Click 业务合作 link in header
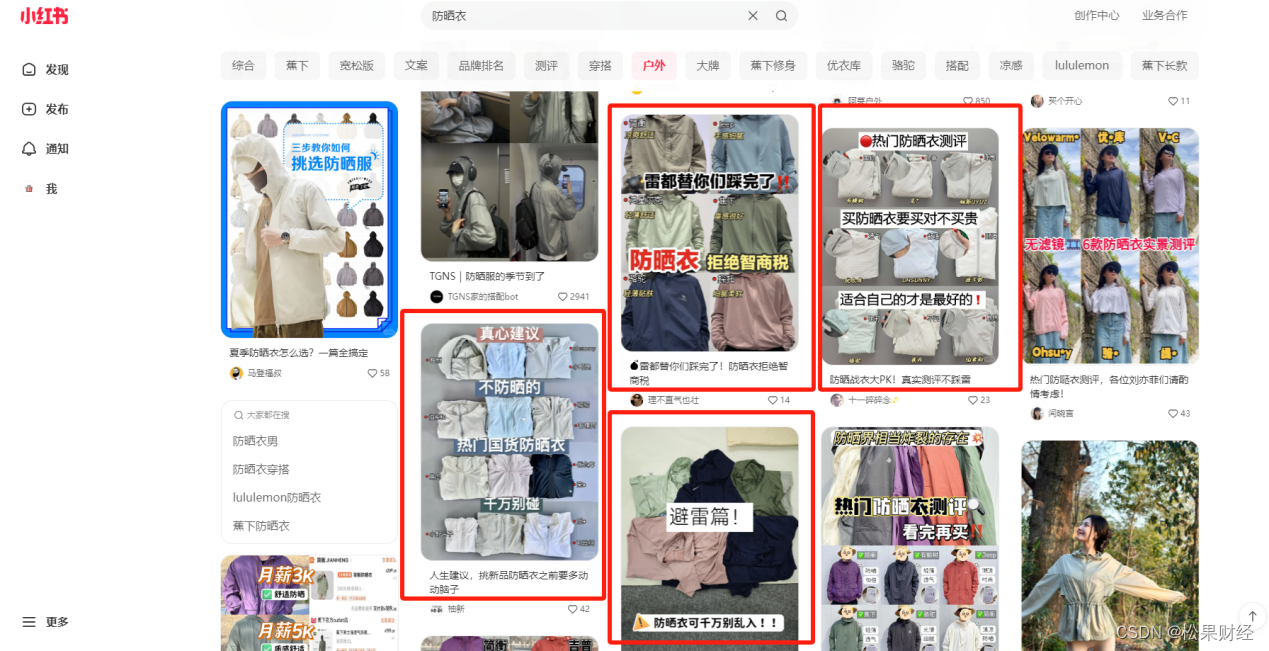Screen dimensions: 1269x651 (1165, 16)
